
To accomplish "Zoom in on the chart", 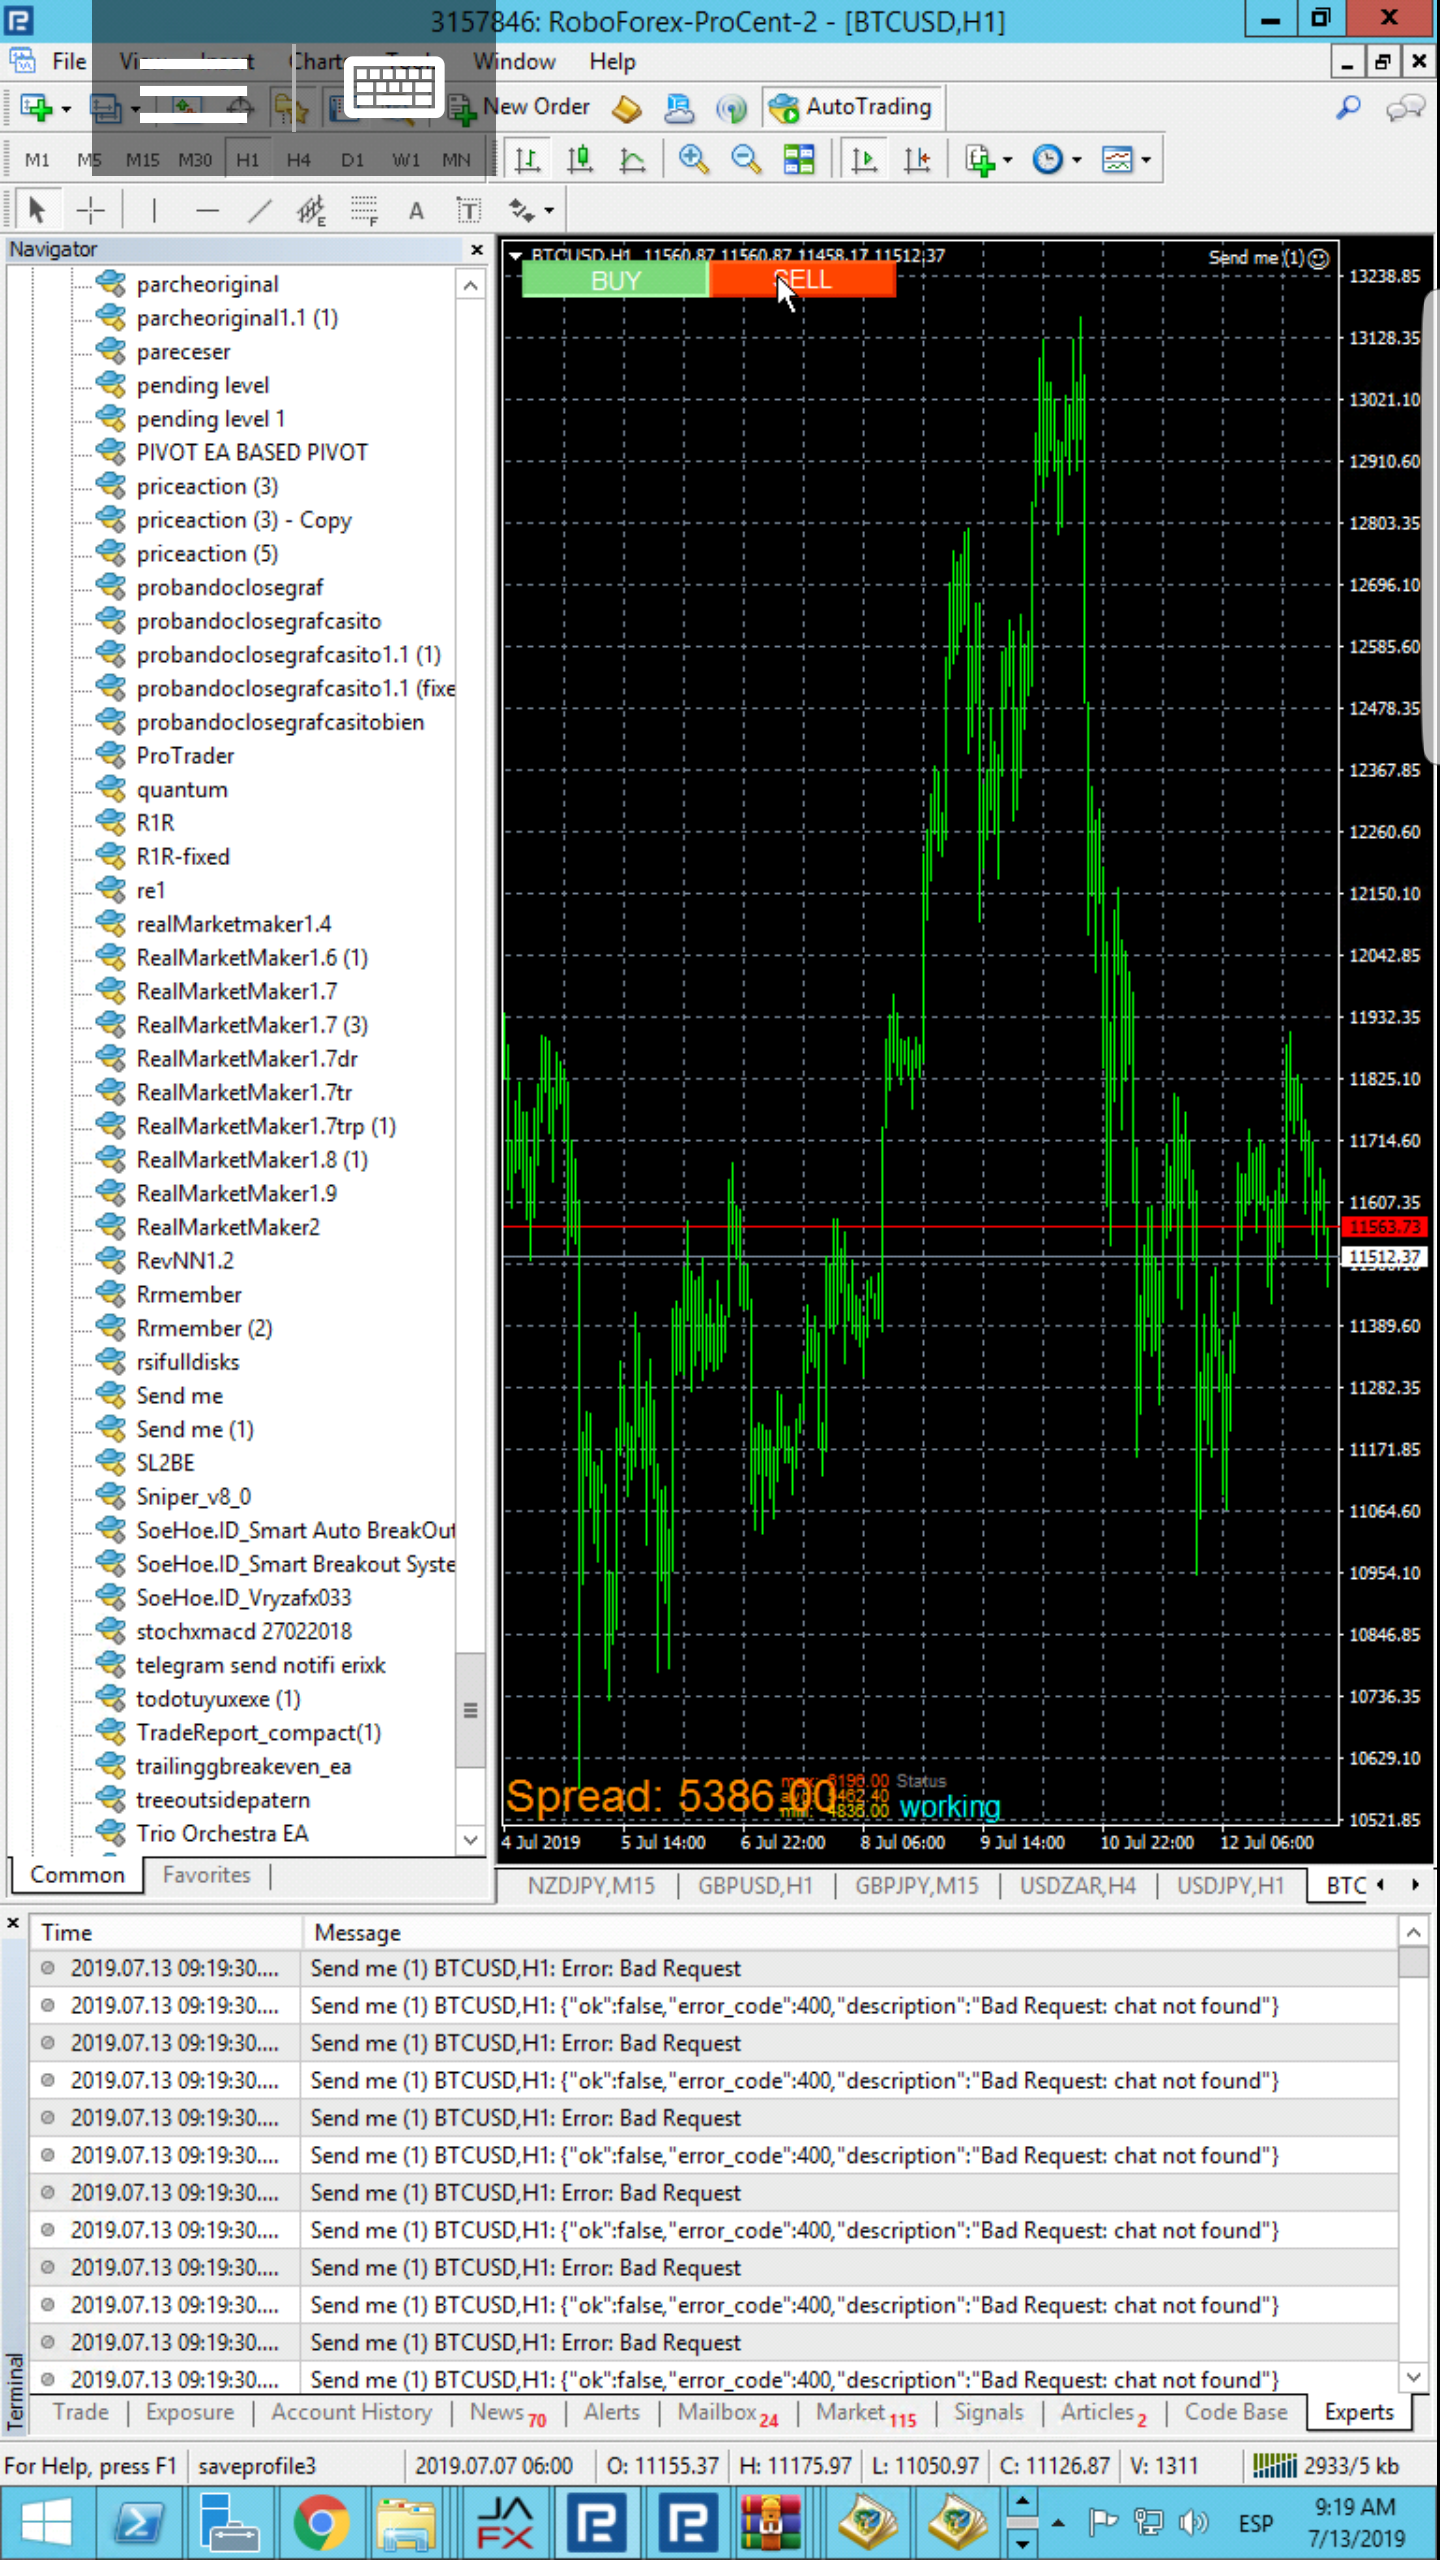I will point(693,160).
